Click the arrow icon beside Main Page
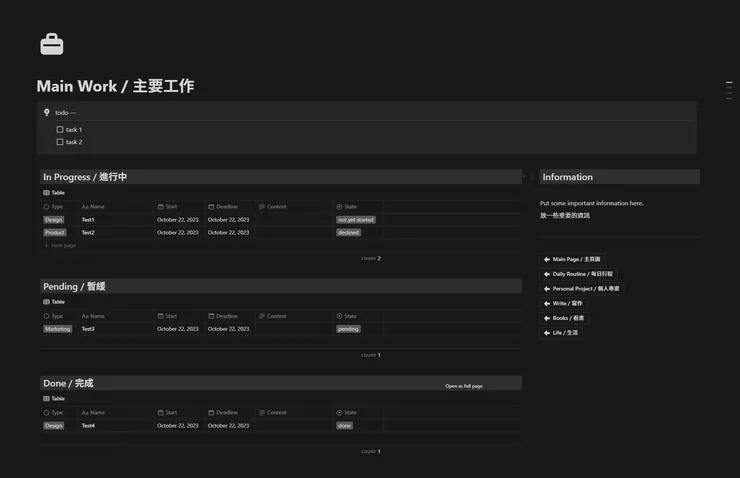740x478 pixels. [547, 259]
